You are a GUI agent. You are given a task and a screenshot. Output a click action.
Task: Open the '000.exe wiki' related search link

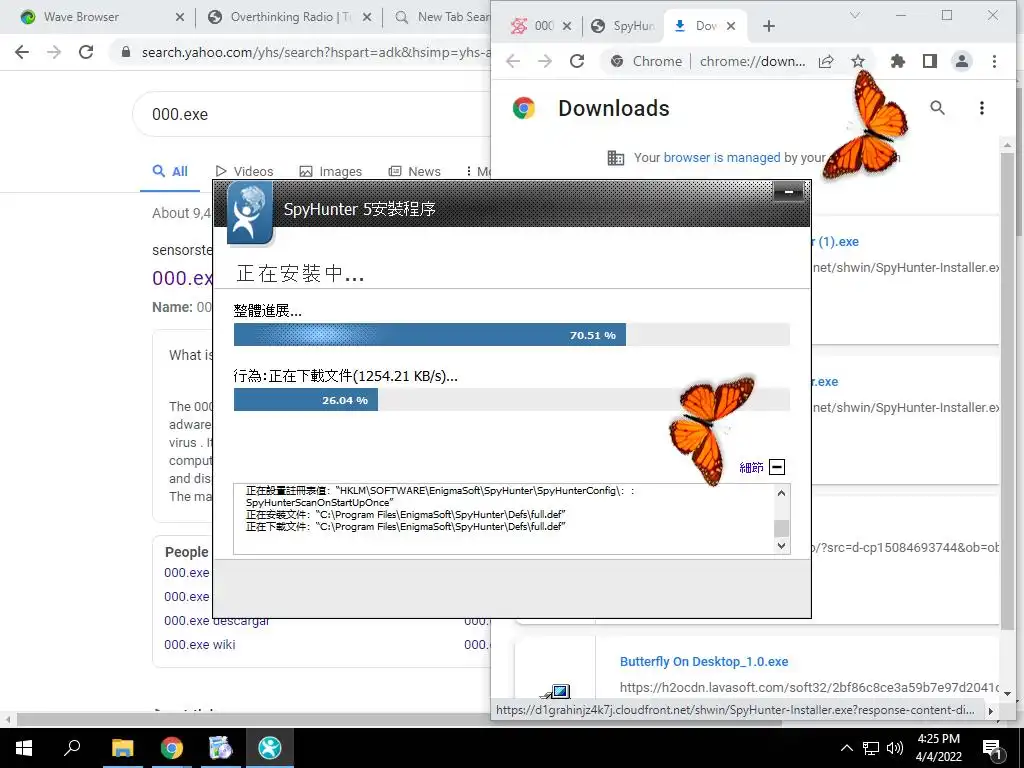[200, 645]
